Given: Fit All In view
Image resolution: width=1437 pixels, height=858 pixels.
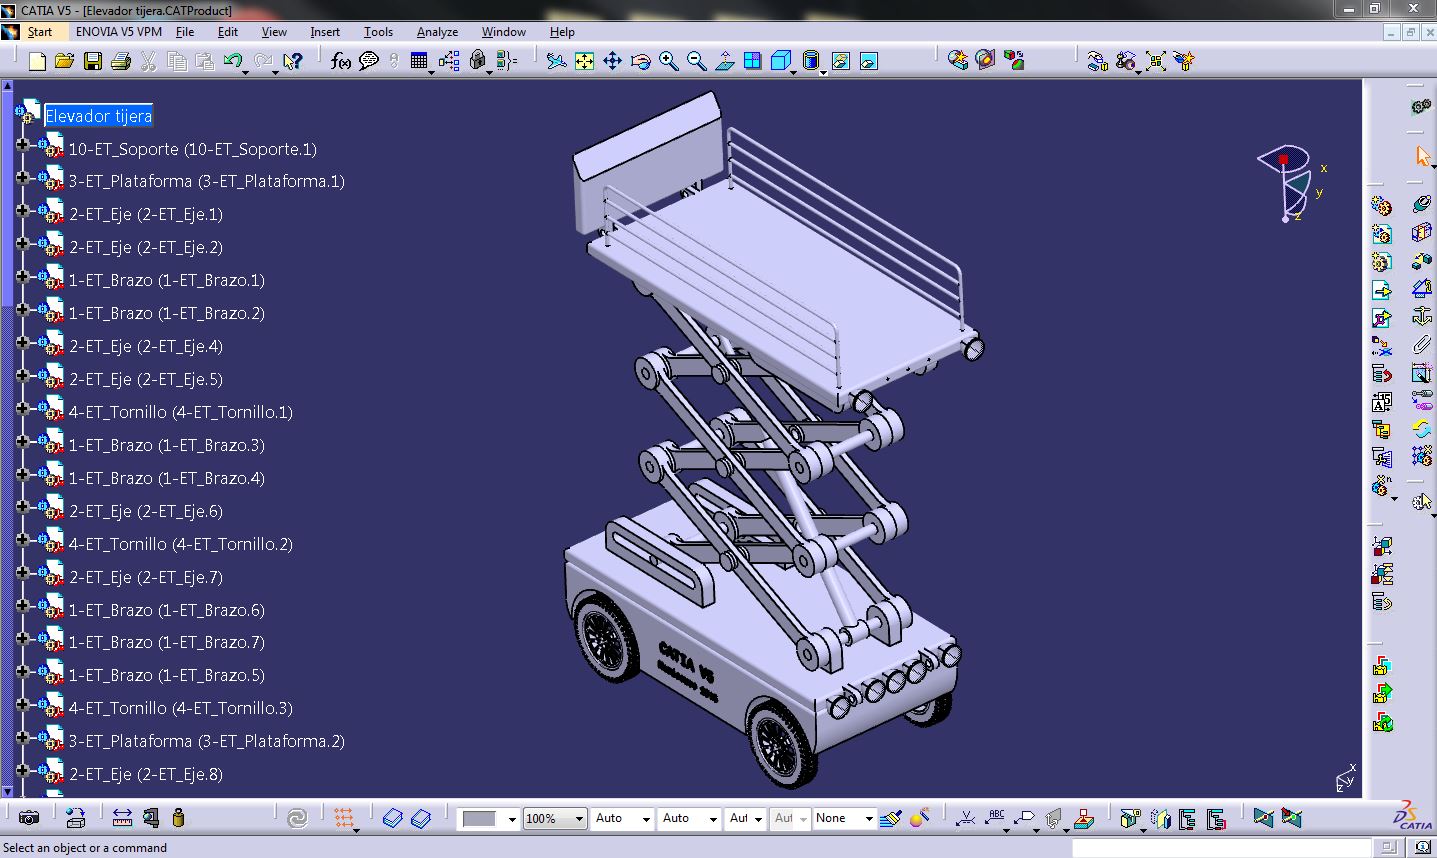Looking at the screenshot, I should (585, 62).
